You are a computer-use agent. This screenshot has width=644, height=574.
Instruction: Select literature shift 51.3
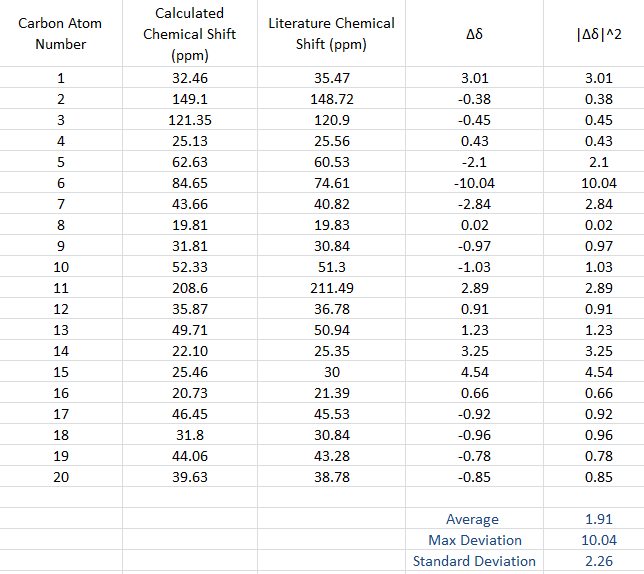[331, 266]
